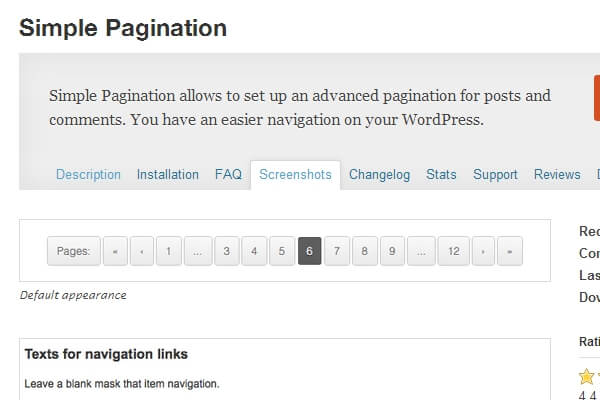Jump to page 12 in pagination
The height and width of the screenshot is (400, 600).
(453, 252)
